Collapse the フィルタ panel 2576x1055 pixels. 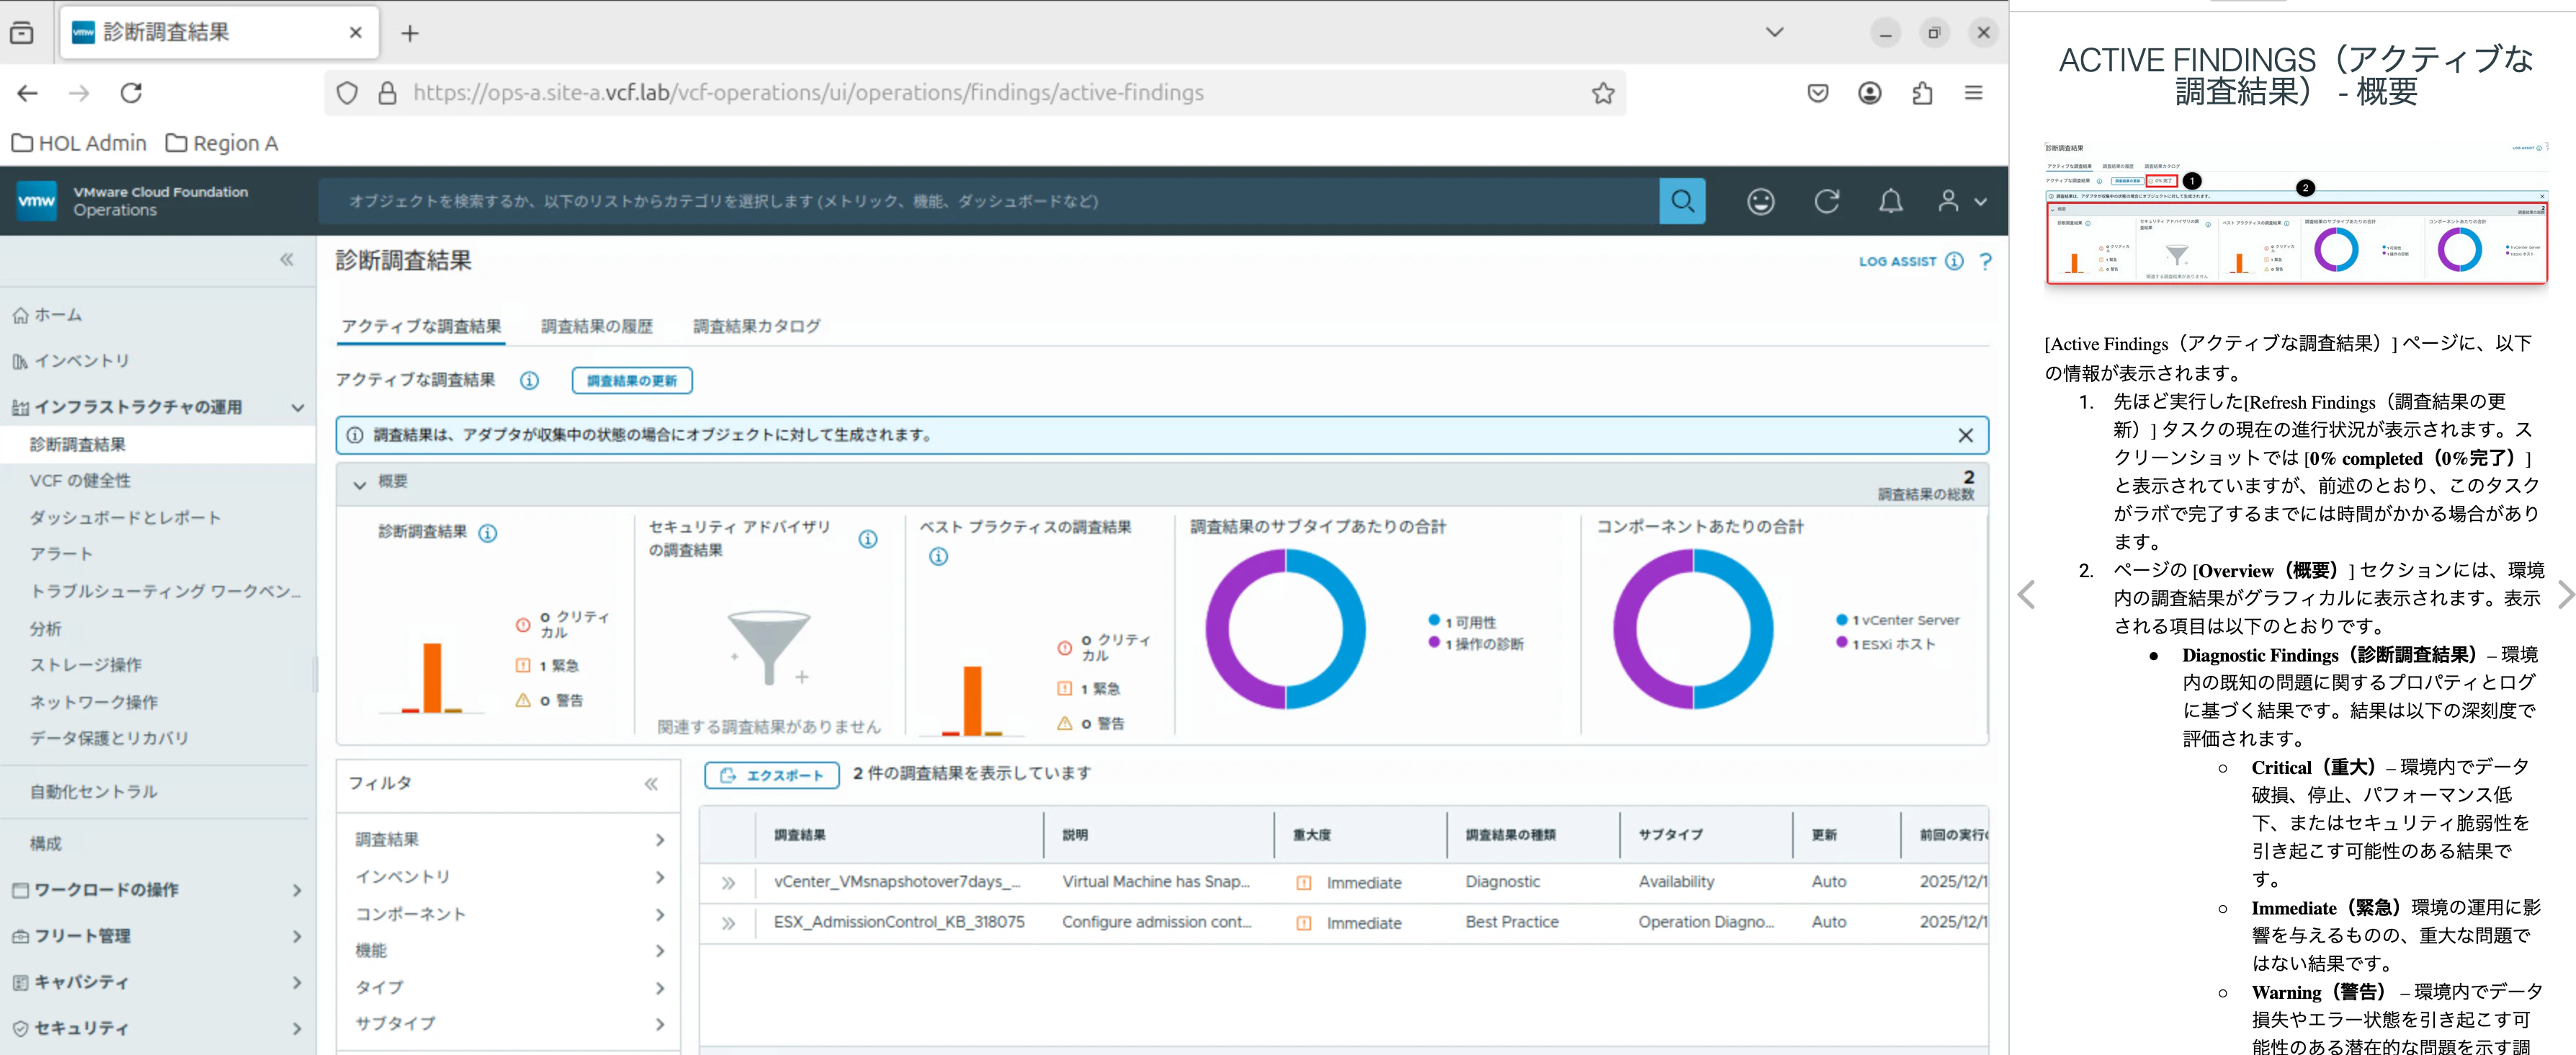(x=651, y=783)
